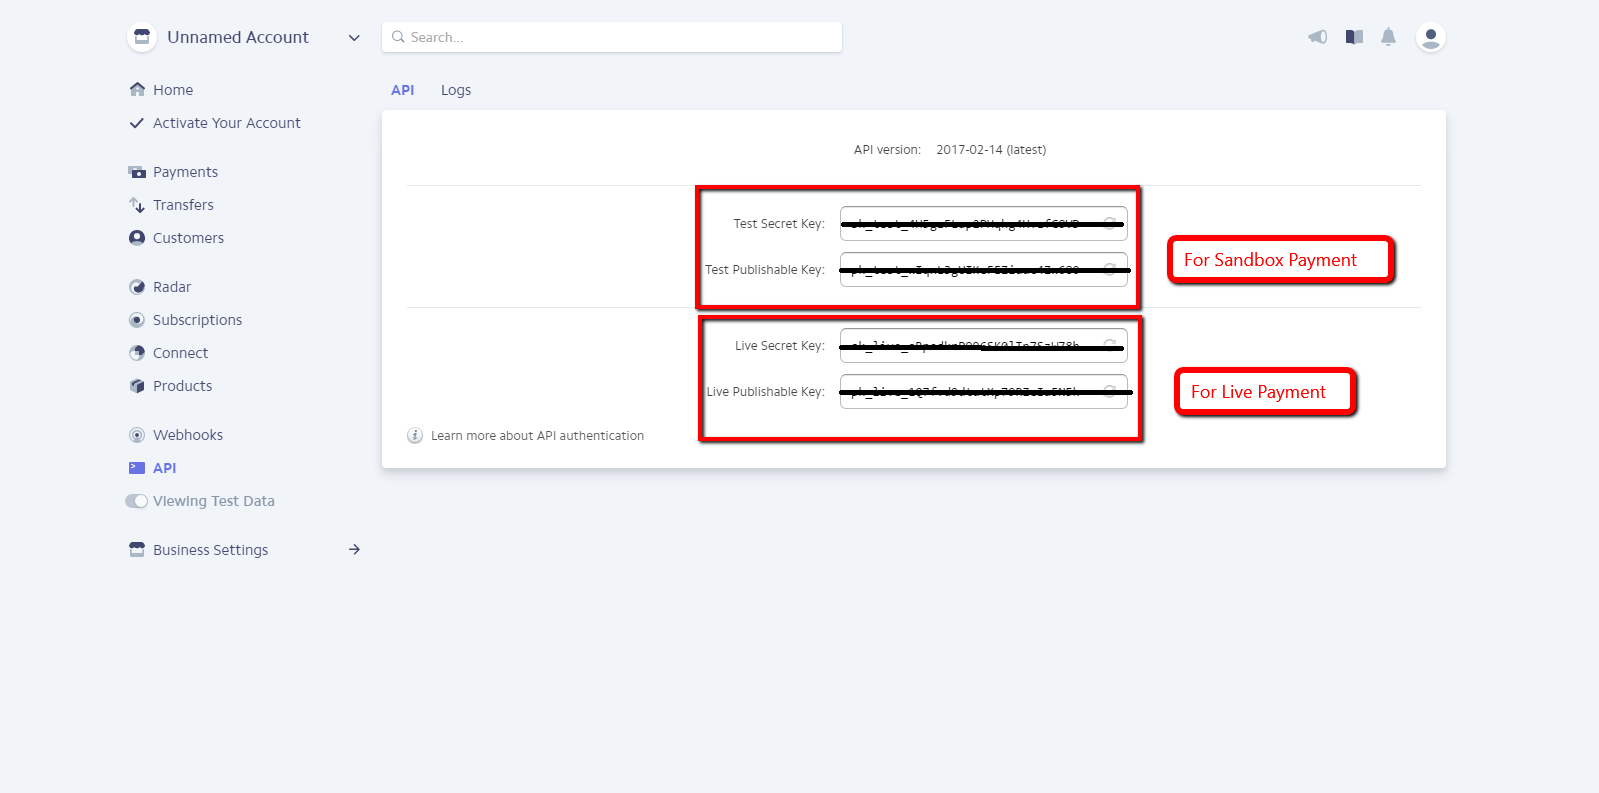Select the Test Secret Key field

point(984,223)
